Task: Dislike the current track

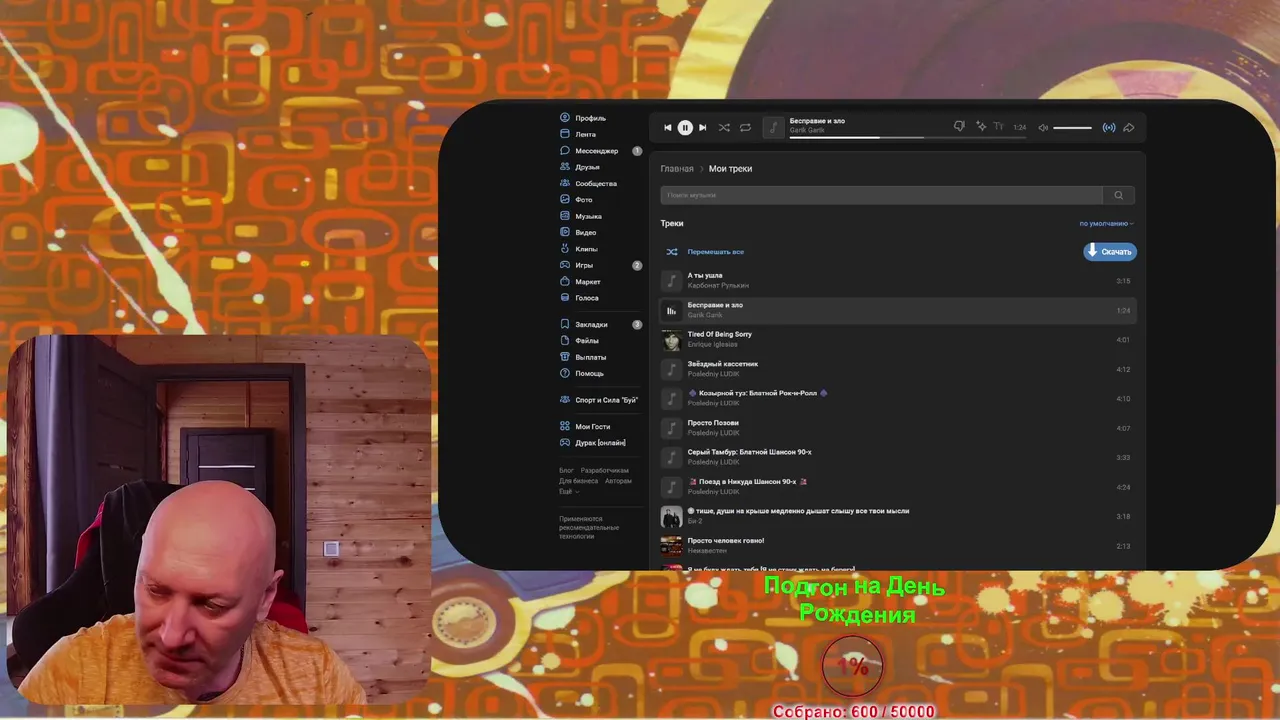Action: pos(959,127)
